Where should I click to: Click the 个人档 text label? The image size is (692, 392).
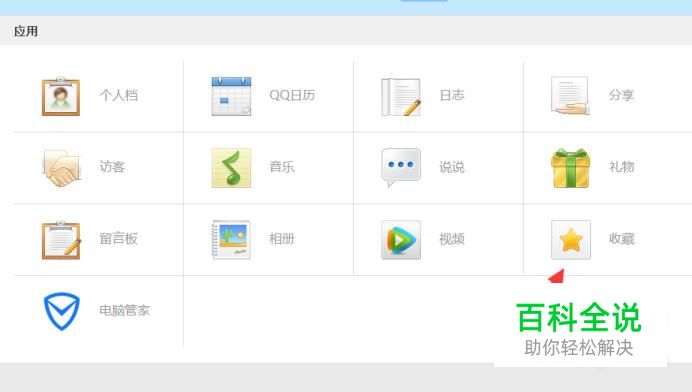[119, 95]
